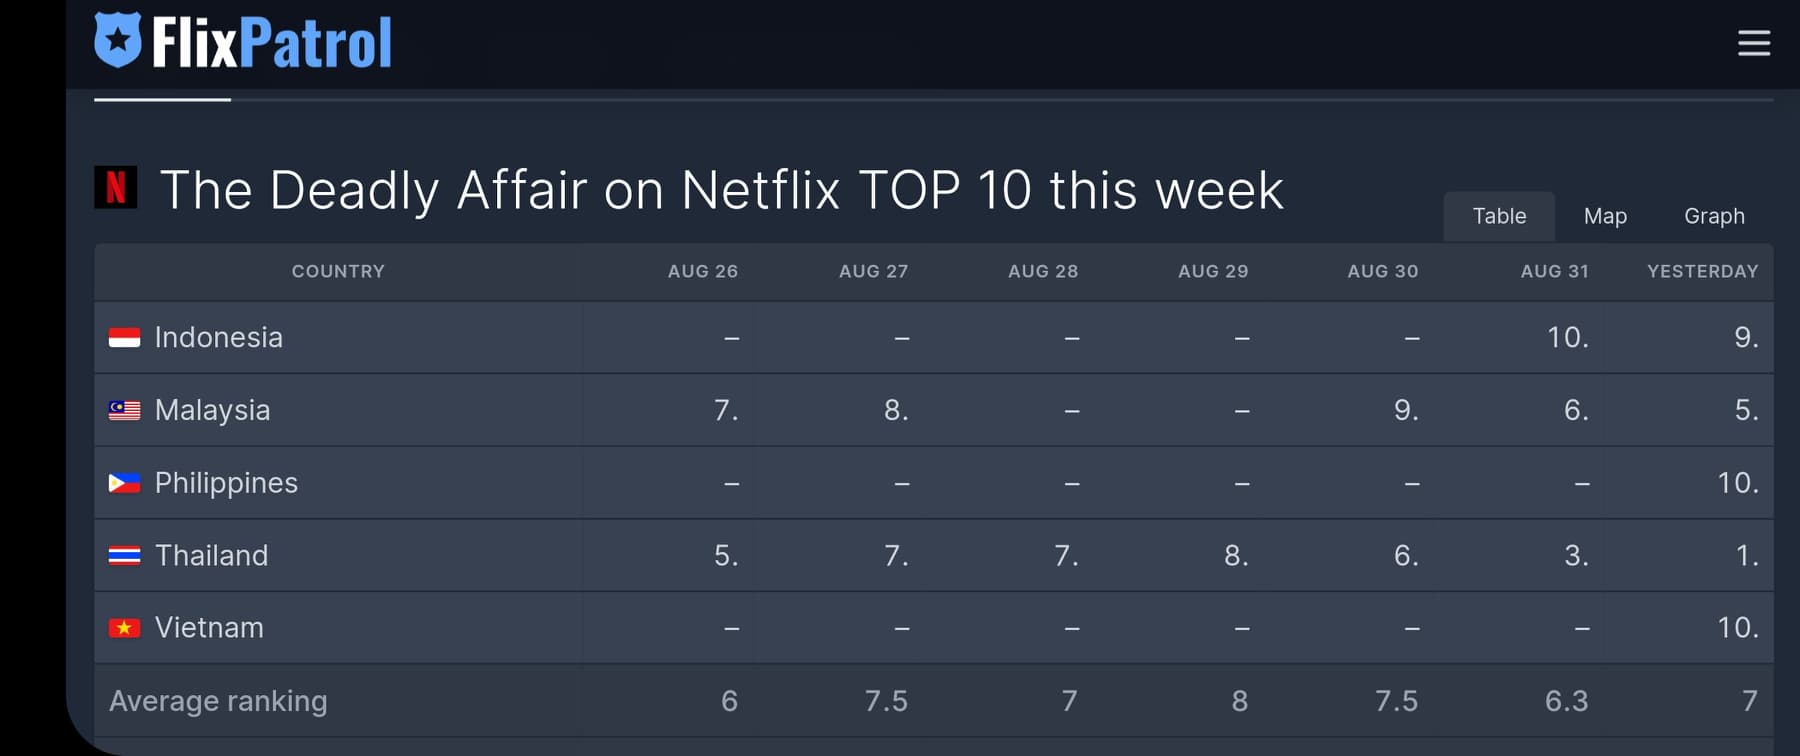Image resolution: width=1800 pixels, height=756 pixels.
Task: Click the YESTERDAY column header
Action: (1702, 271)
